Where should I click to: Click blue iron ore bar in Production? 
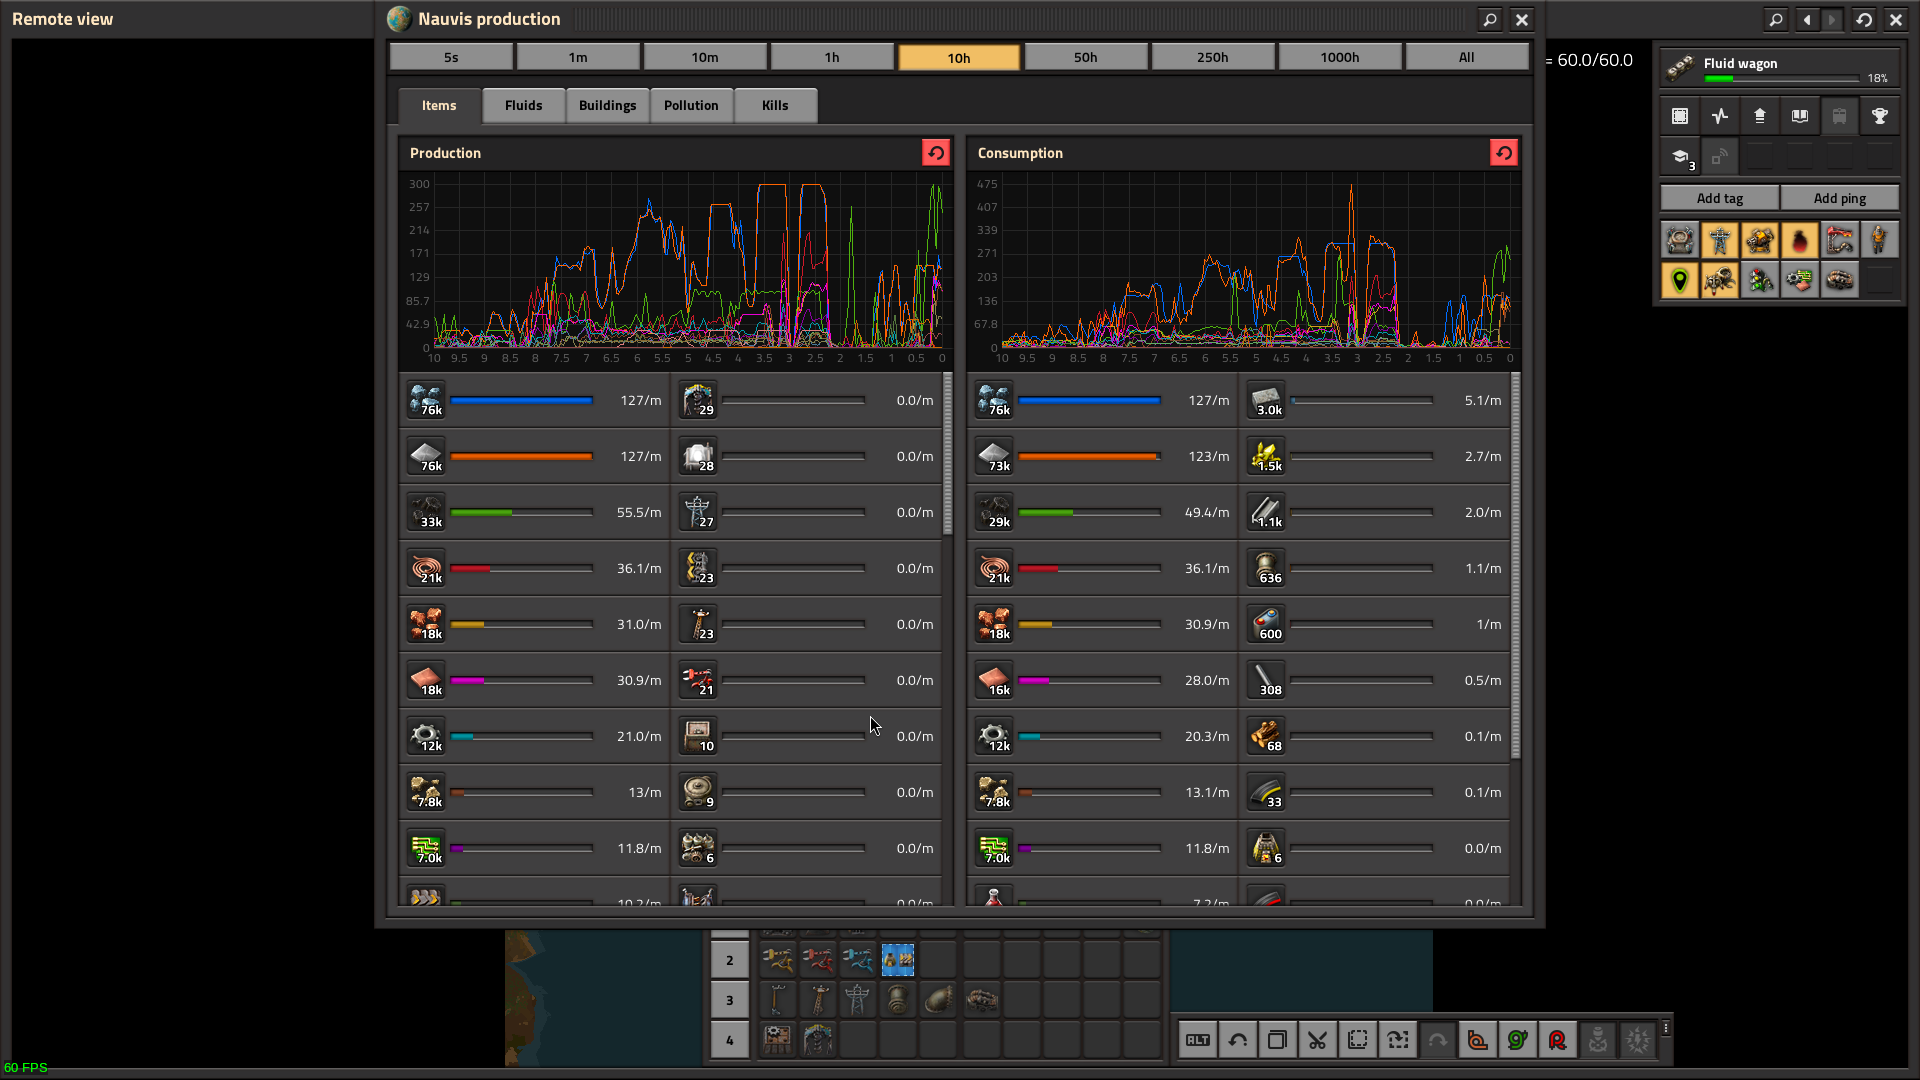click(522, 400)
